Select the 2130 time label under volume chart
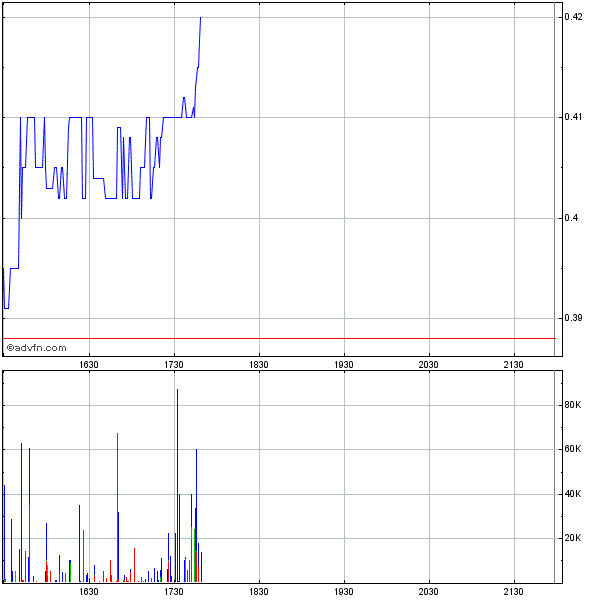Image resolution: width=600 pixels, height=600 pixels. tap(514, 591)
